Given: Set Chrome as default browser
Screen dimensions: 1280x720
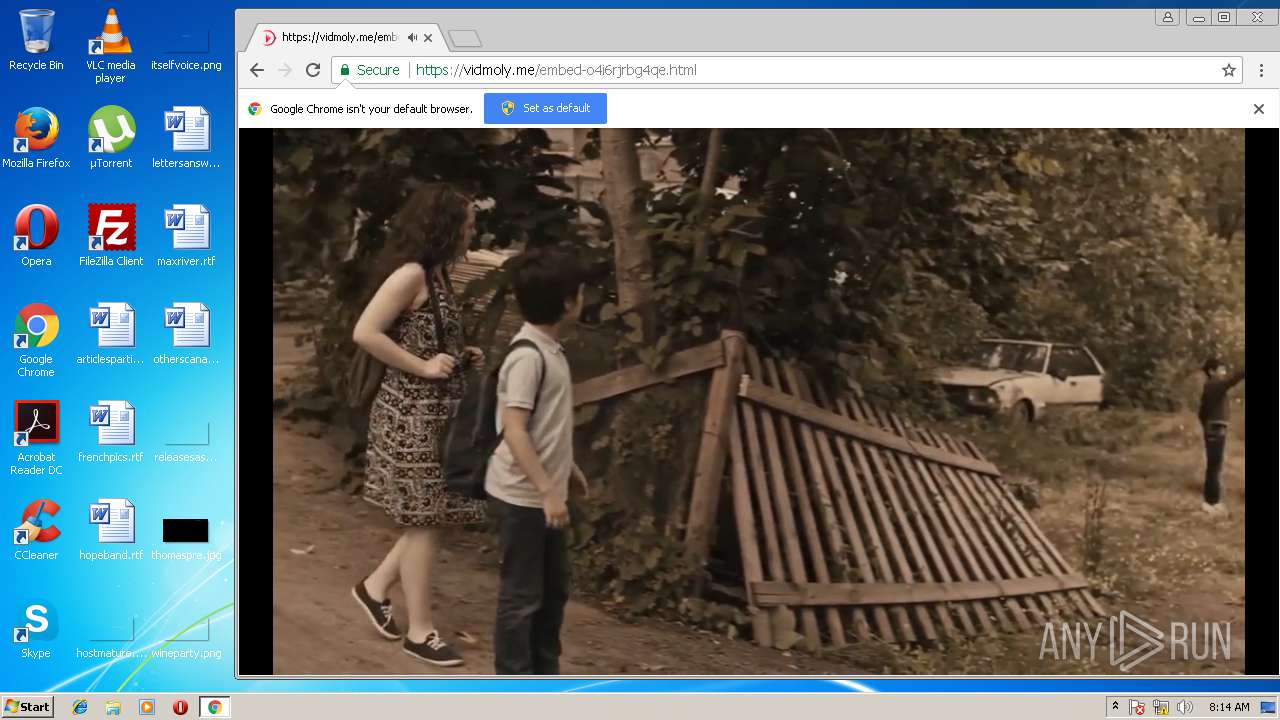Looking at the screenshot, I should point(545,108).
